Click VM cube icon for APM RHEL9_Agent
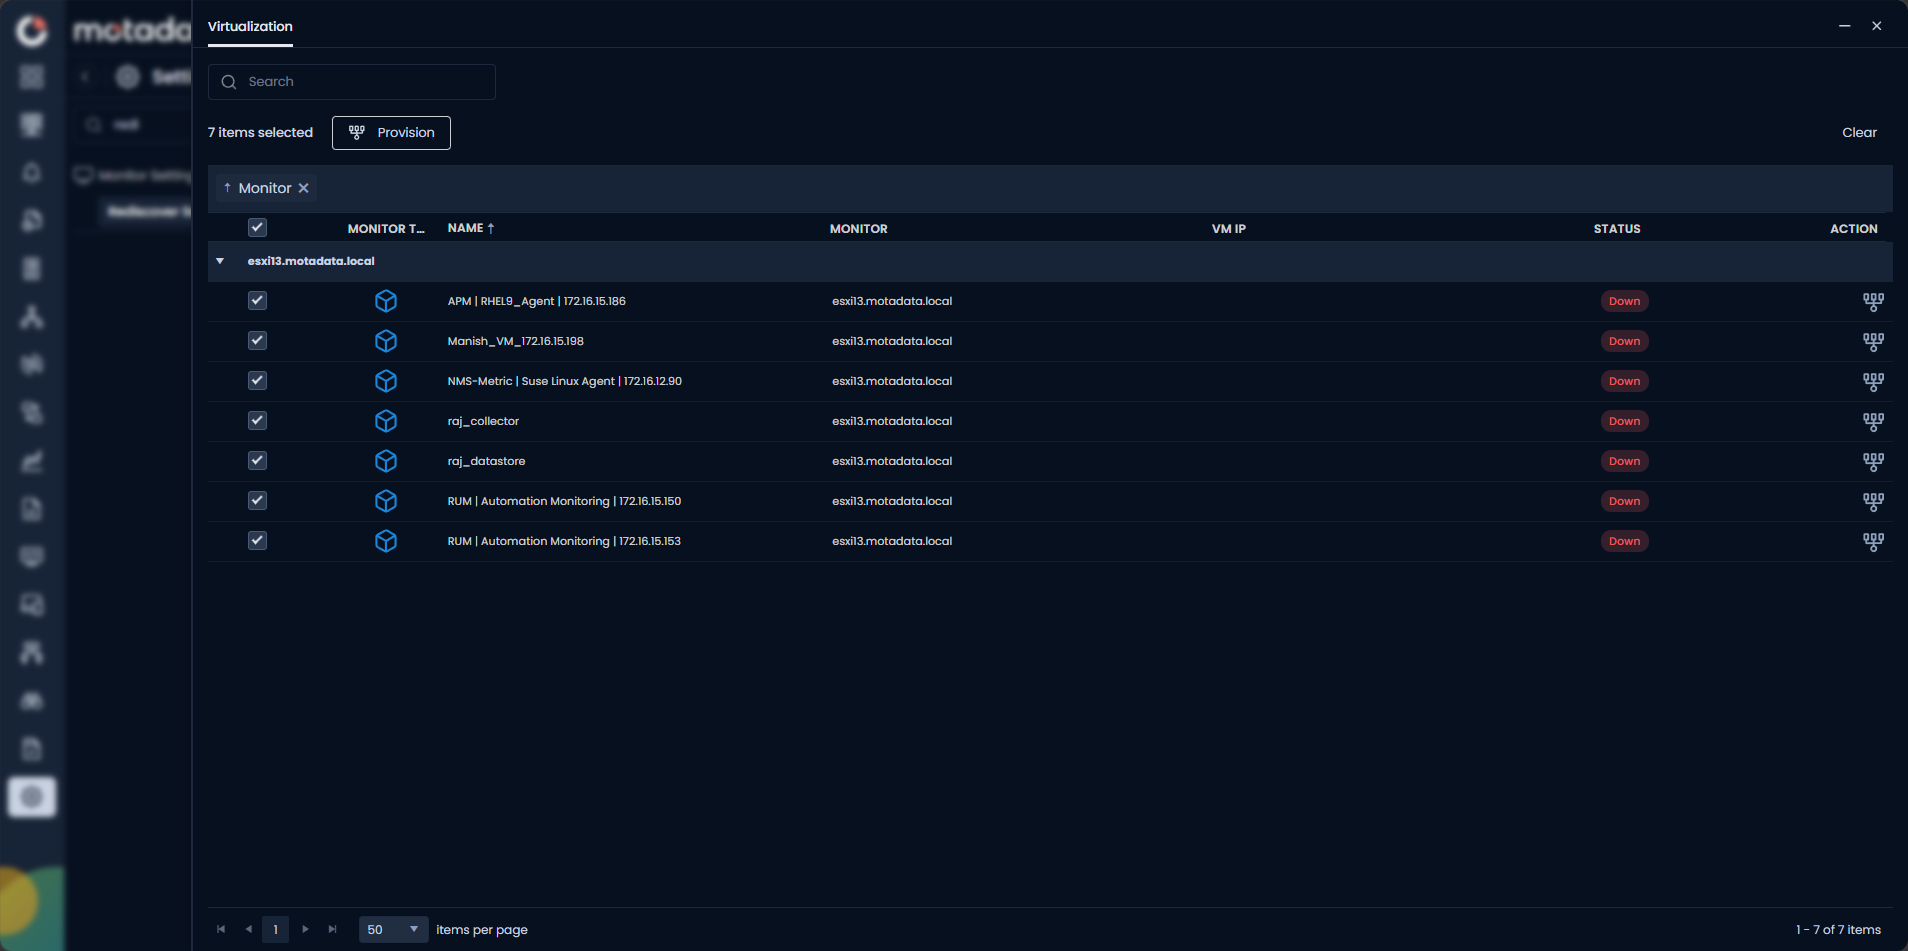Viewport: 1908px width, 951px height. [x=386, y=301]
